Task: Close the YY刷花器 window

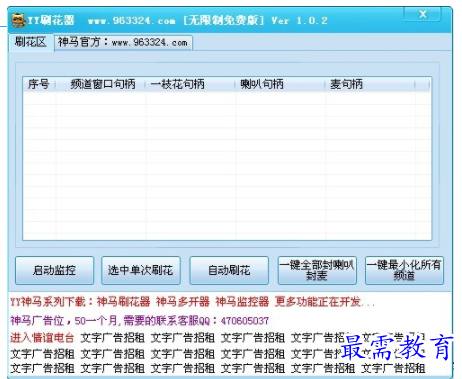Action: coord(423,14)
